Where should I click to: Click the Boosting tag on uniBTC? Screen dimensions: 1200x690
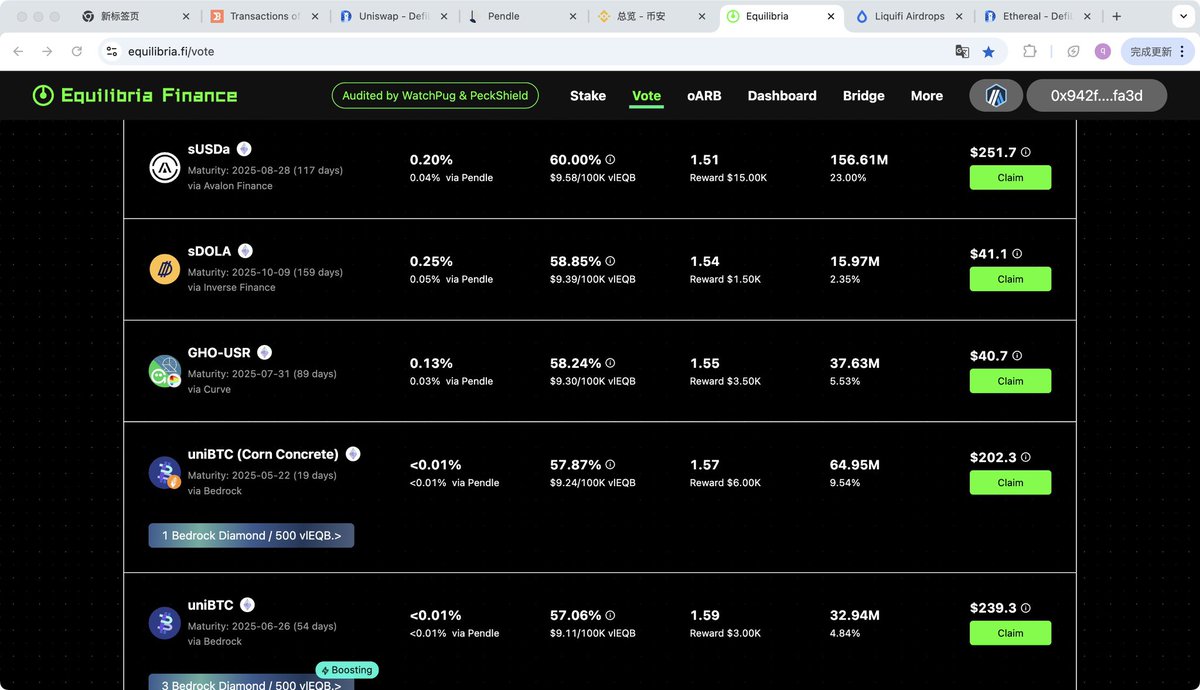[347, 670]
